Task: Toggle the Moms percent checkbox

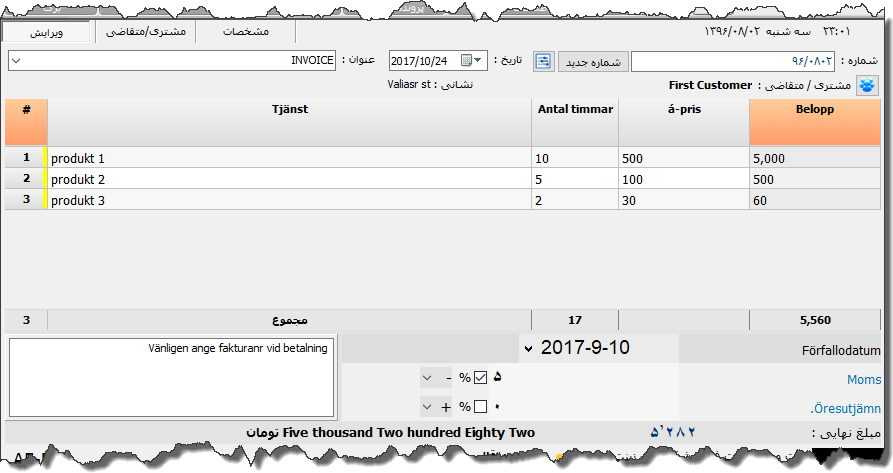Action: click(480, 377)
